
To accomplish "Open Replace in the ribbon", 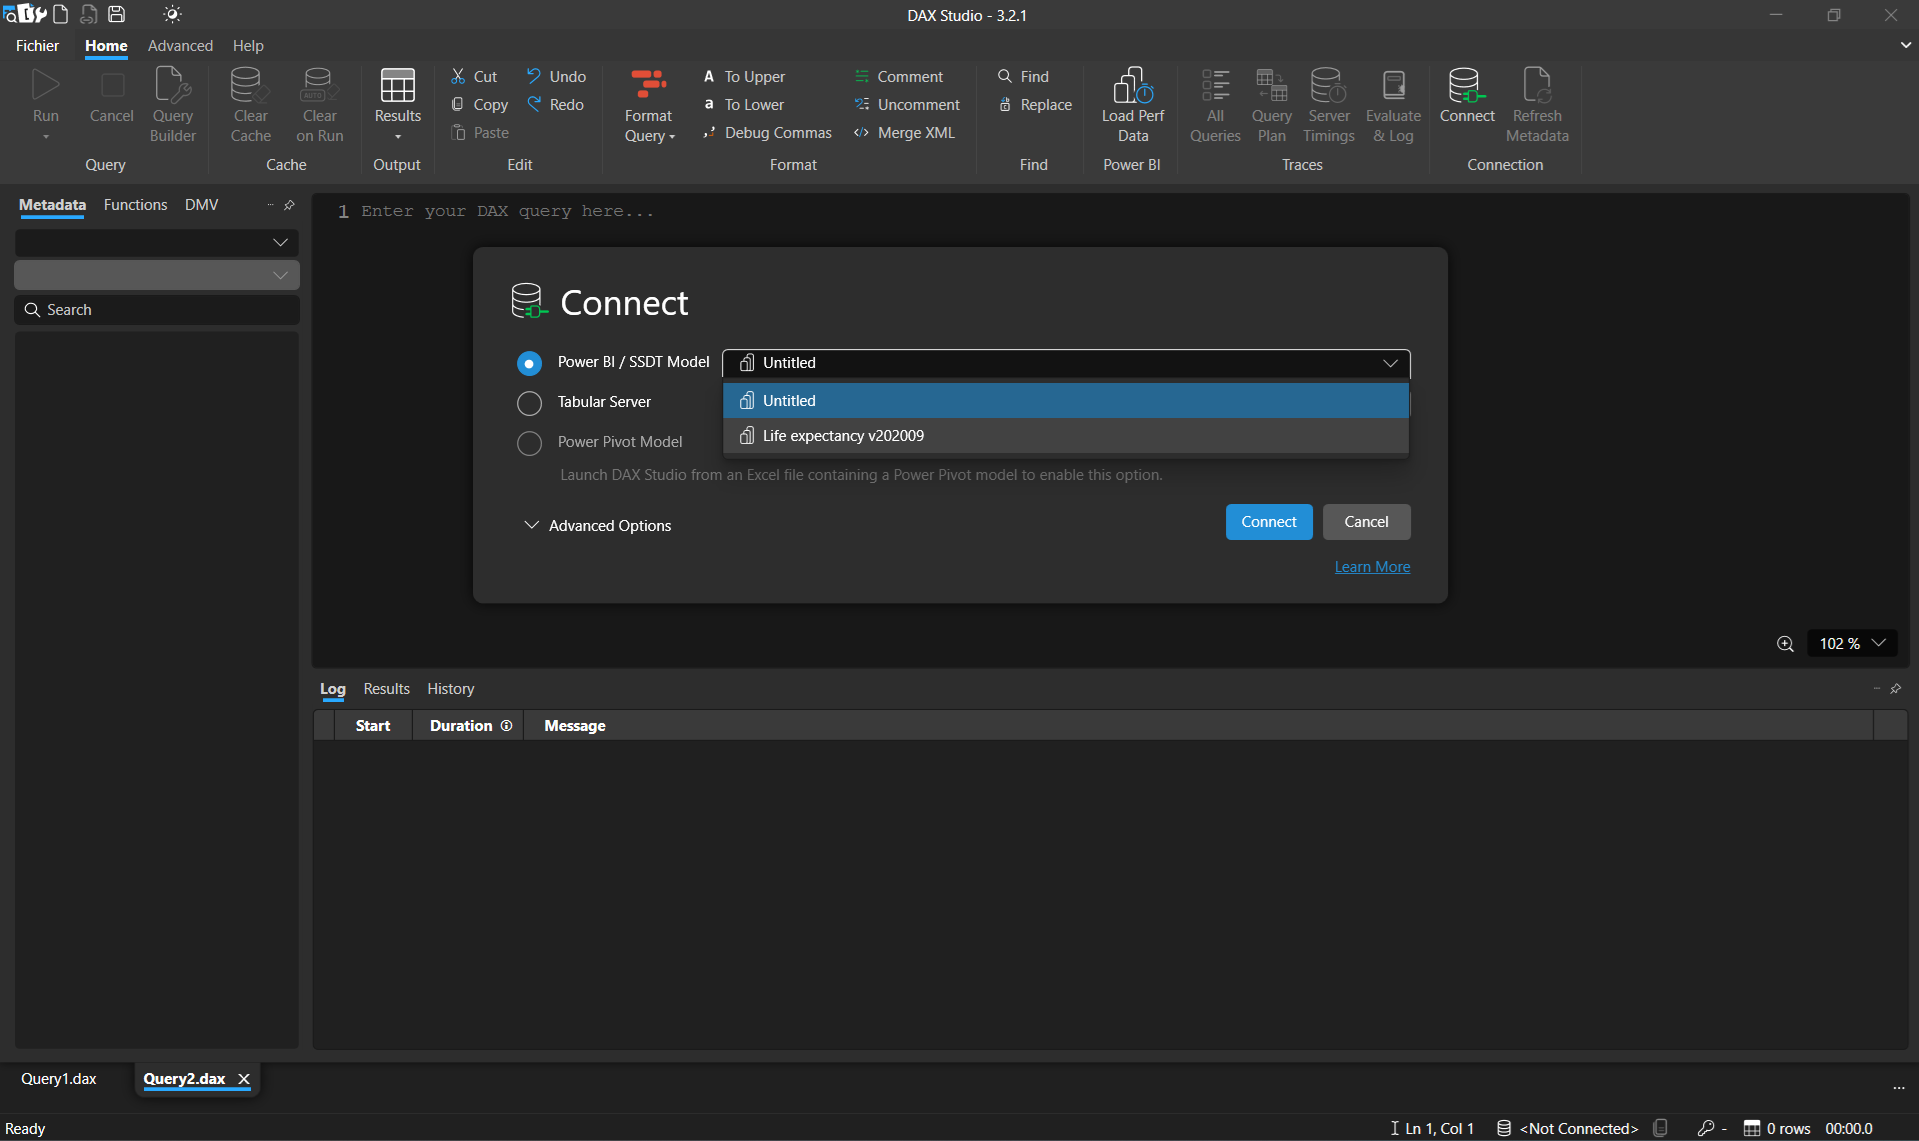I will pos(1035,104).
